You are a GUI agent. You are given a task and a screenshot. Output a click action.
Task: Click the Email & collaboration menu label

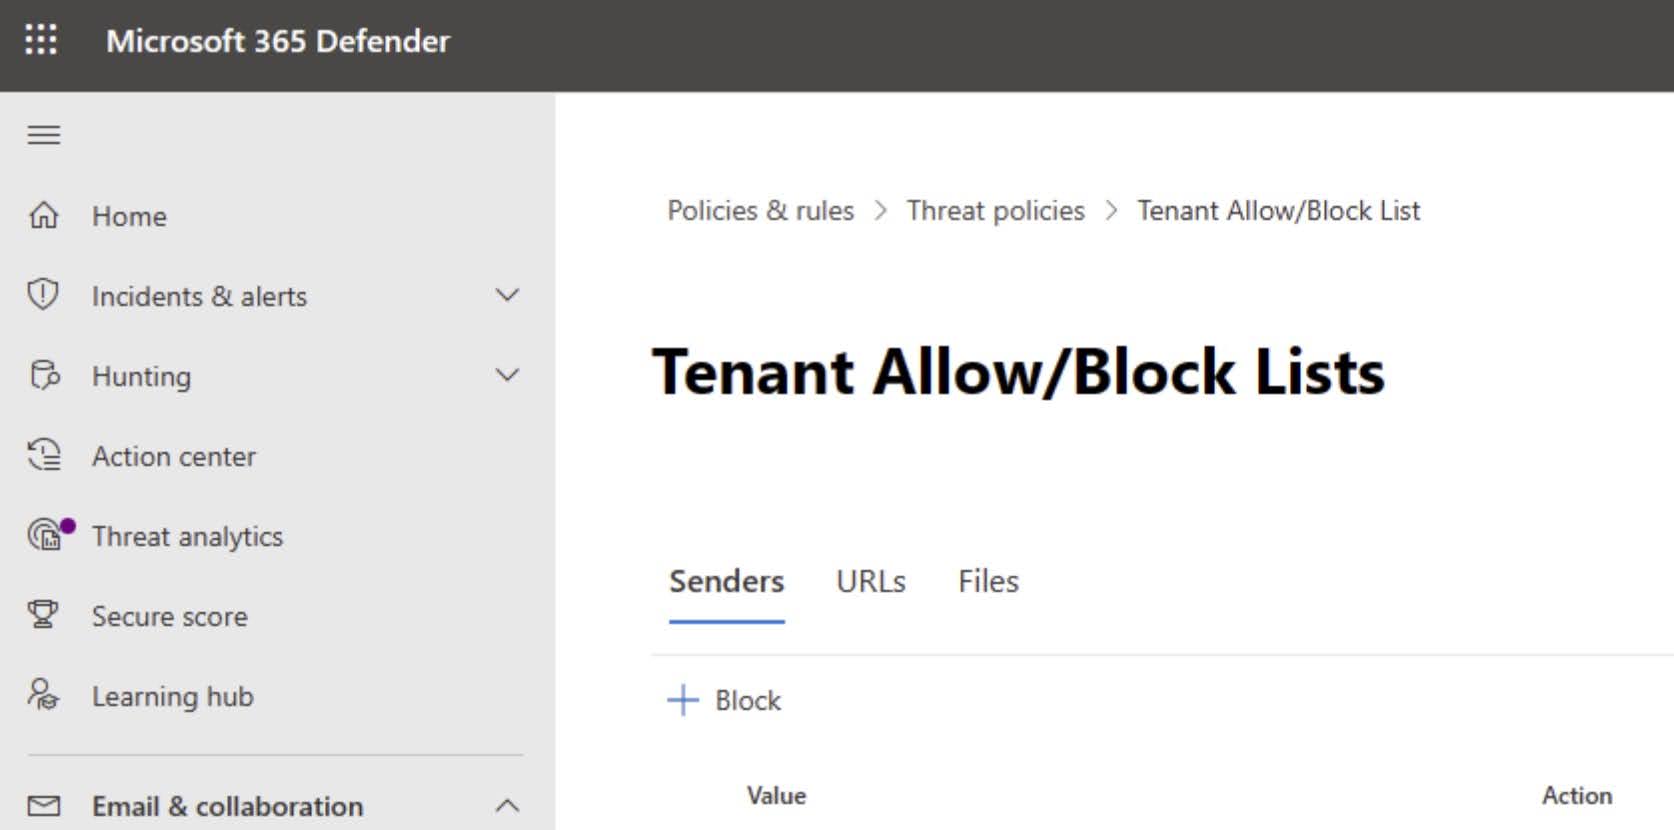pyautogui.click(x=228, y=806)
